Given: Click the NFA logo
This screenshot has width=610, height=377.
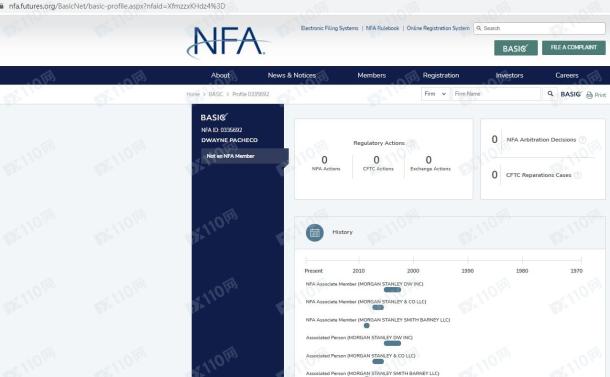Looking at the screenshot, I should [x=228, y=42].
